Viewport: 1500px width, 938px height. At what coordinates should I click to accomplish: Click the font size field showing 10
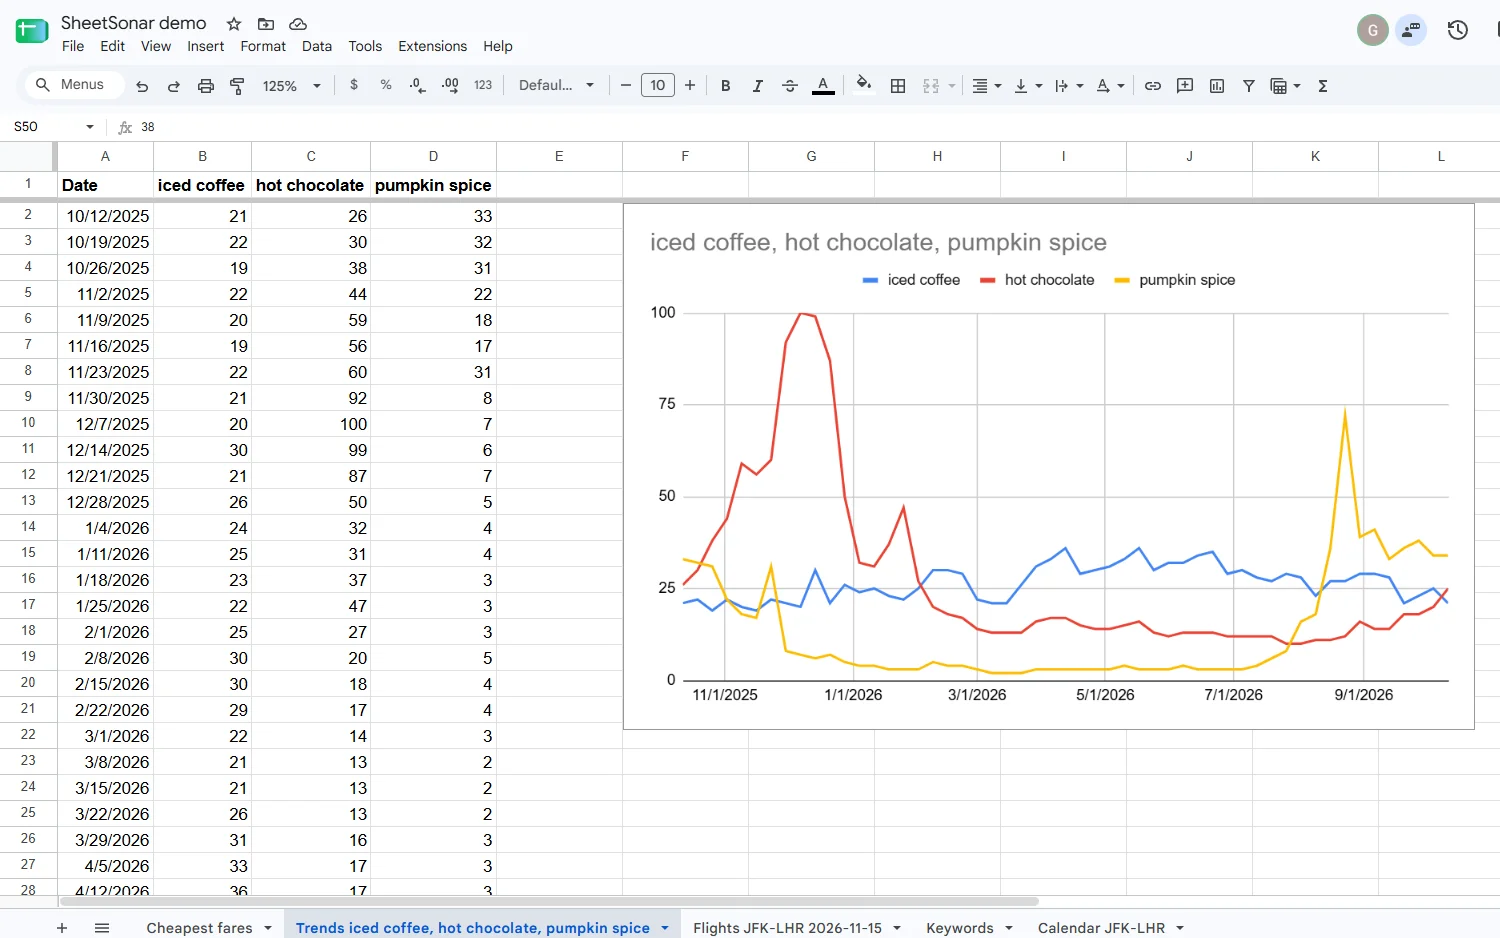(658, 86)
